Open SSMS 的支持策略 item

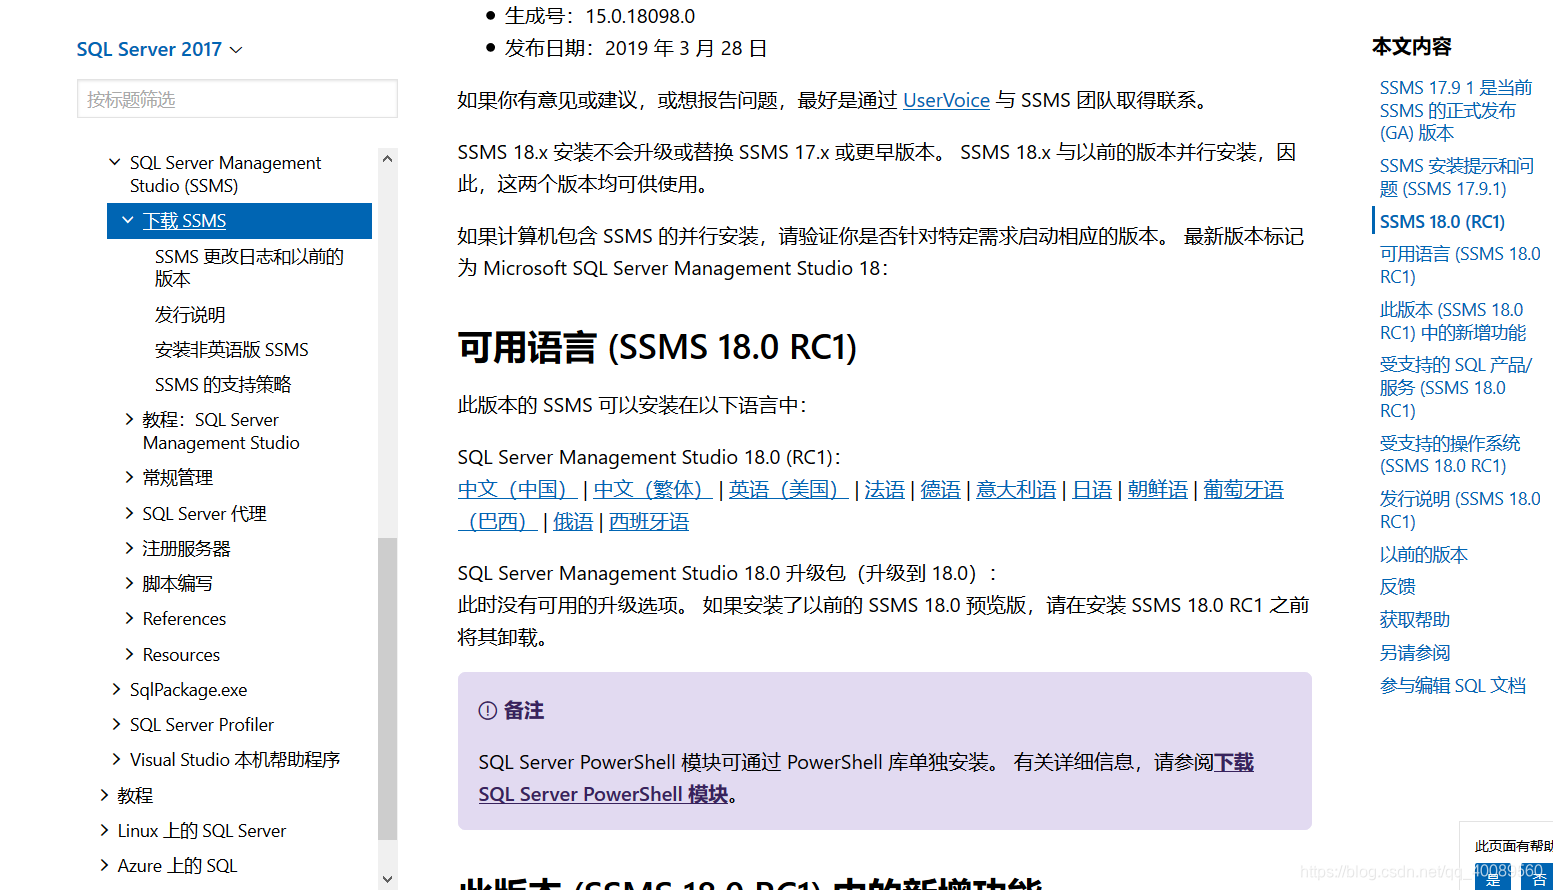click(x=223, y=384)
